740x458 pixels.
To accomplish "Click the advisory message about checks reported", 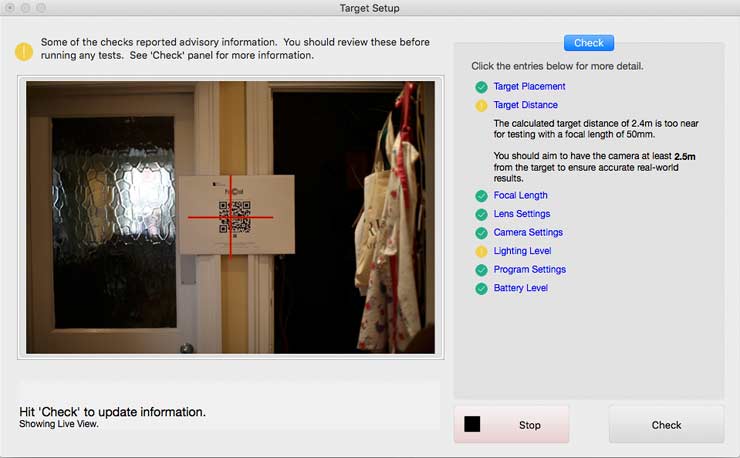I will (235, 49).
